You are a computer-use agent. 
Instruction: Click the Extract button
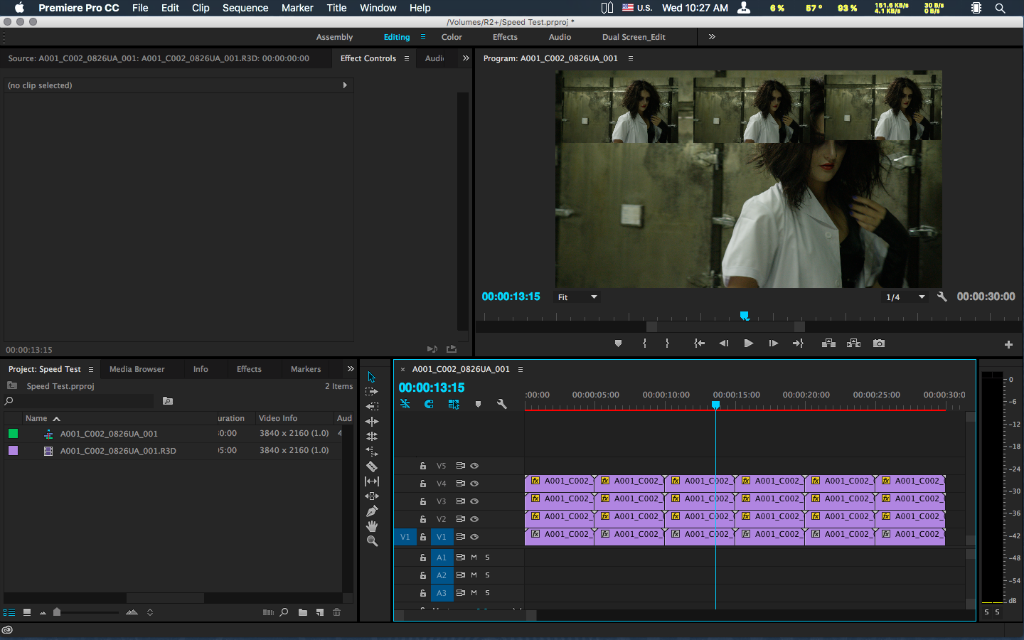click(x=854, y=344)
